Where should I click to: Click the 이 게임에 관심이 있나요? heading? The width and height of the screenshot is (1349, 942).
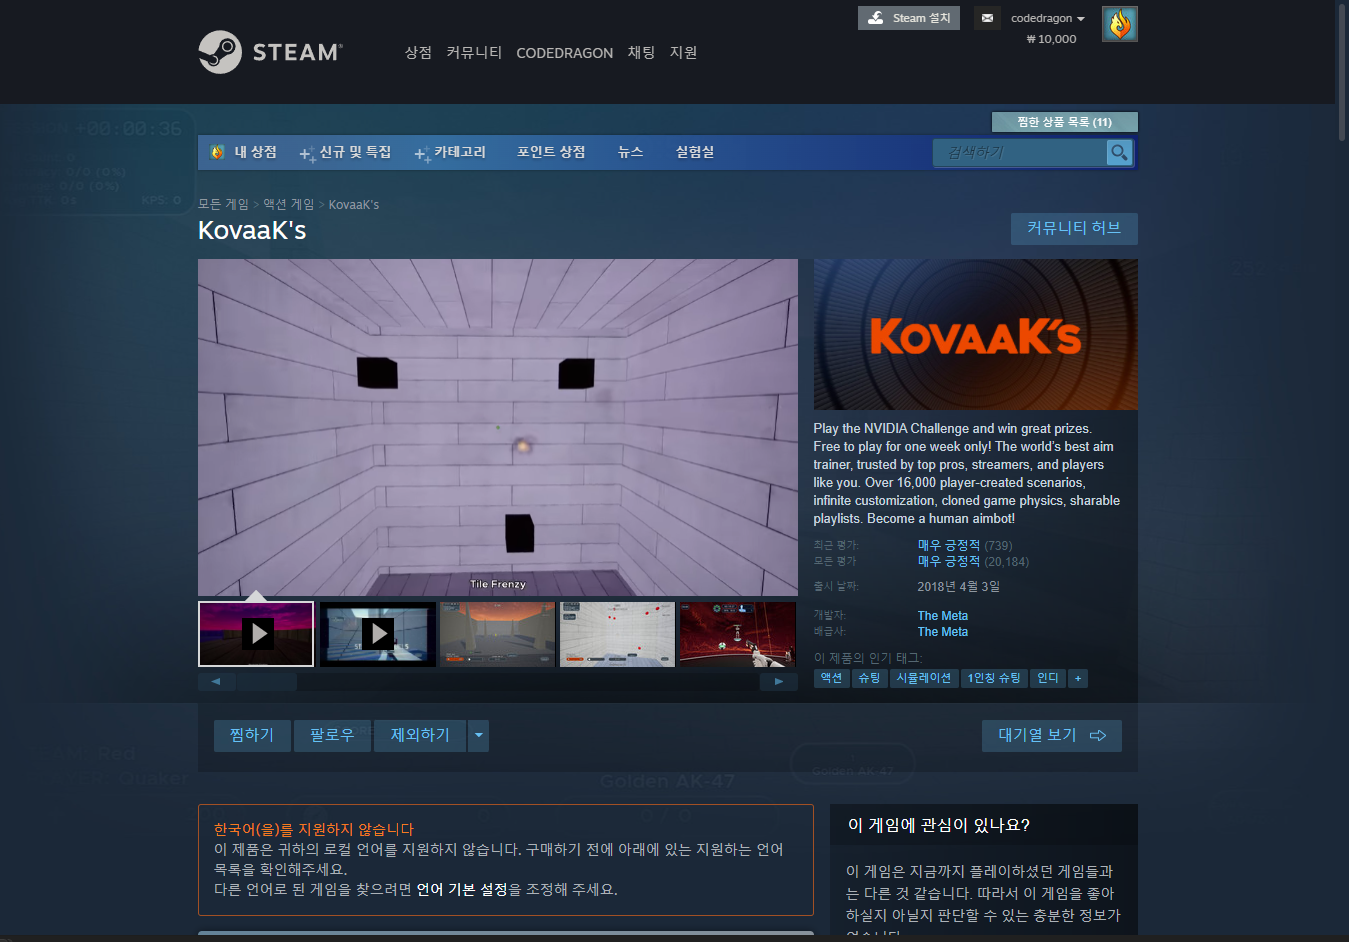click(x=939, y=825)
